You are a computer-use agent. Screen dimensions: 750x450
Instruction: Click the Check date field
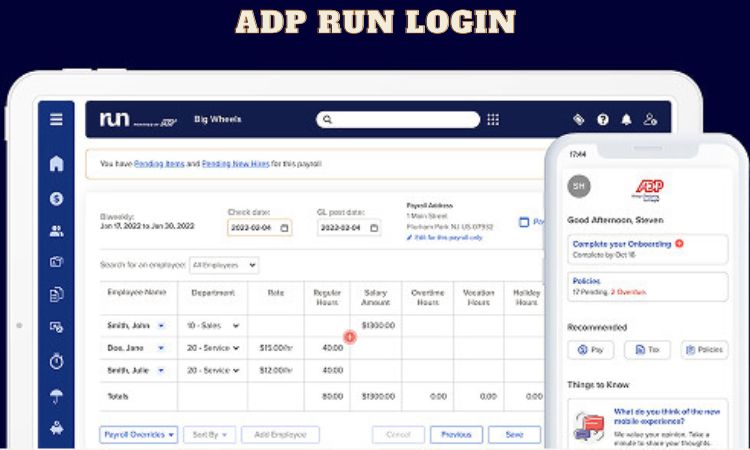click(x=259, y=228)
